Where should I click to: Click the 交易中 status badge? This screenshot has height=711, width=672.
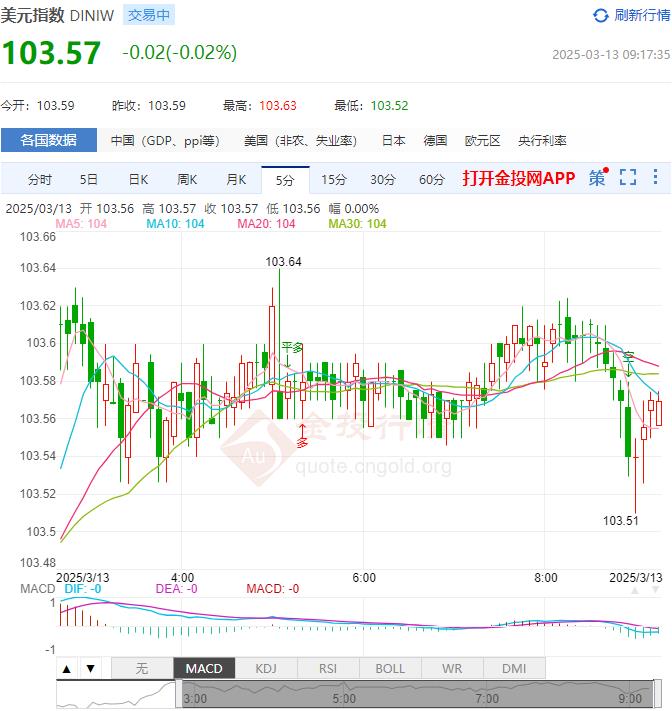click(x=149, y=15)
